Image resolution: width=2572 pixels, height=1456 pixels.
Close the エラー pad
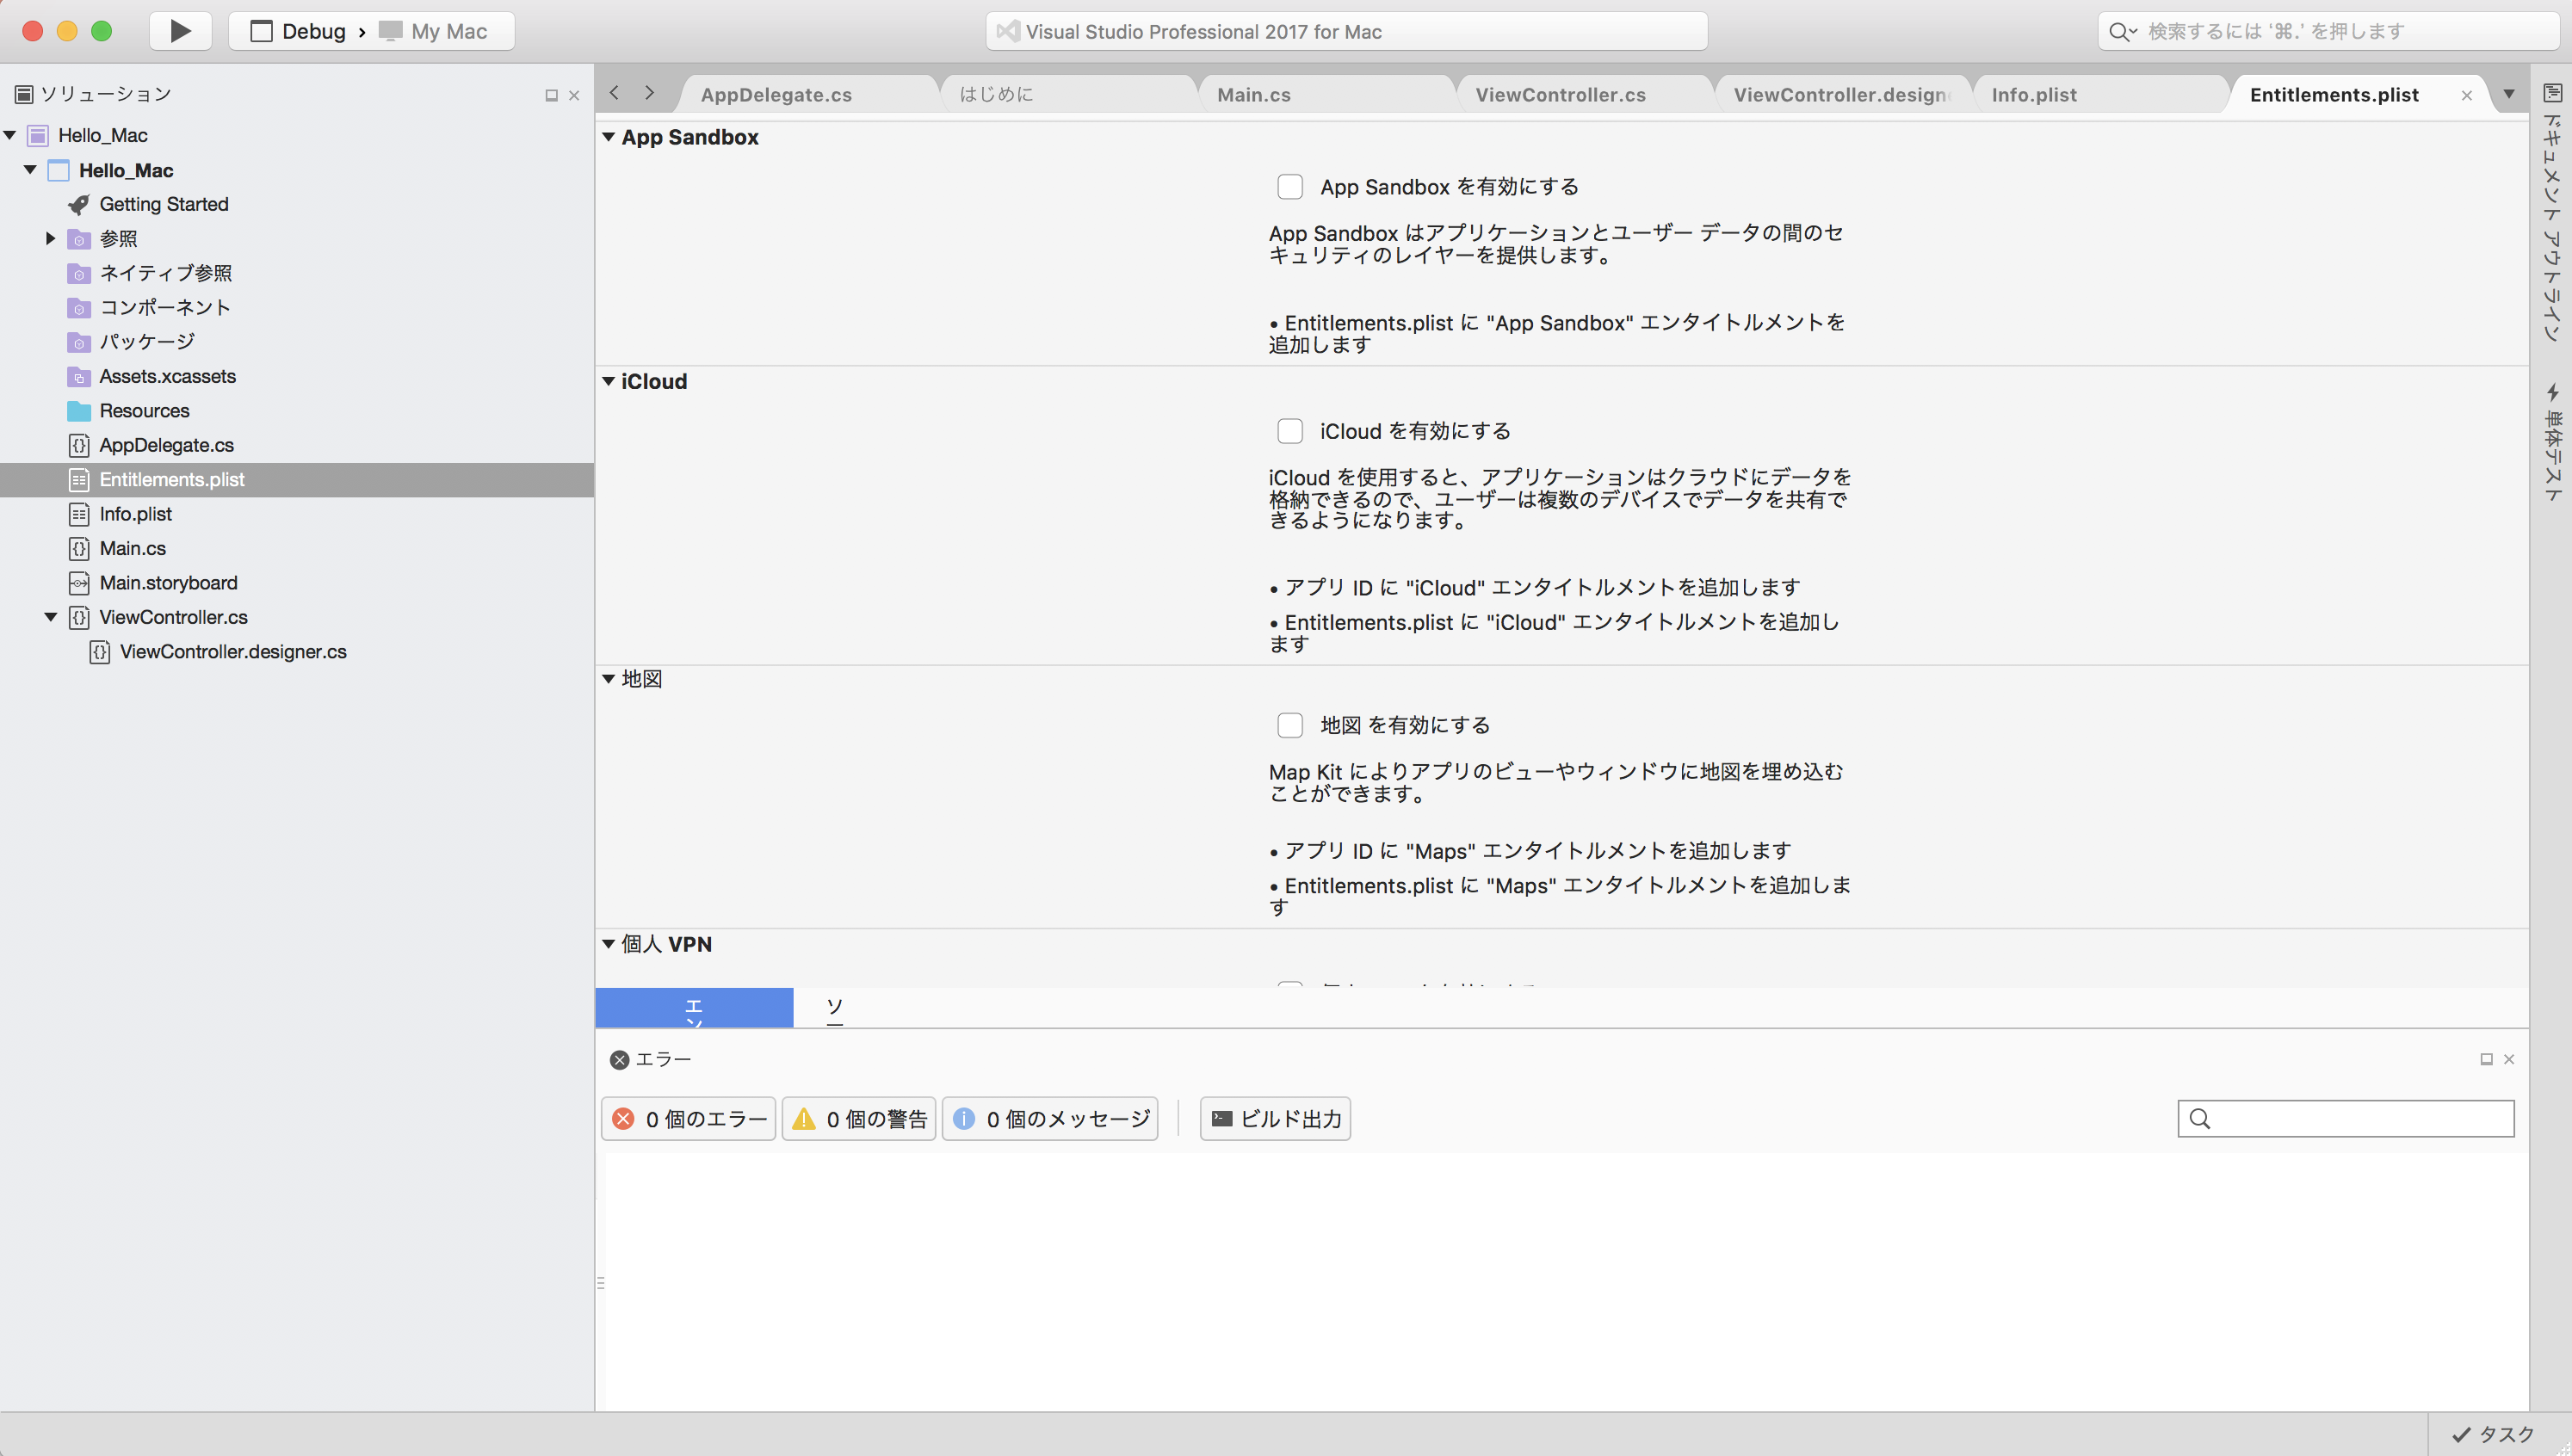click(x=2509, y=1060)
